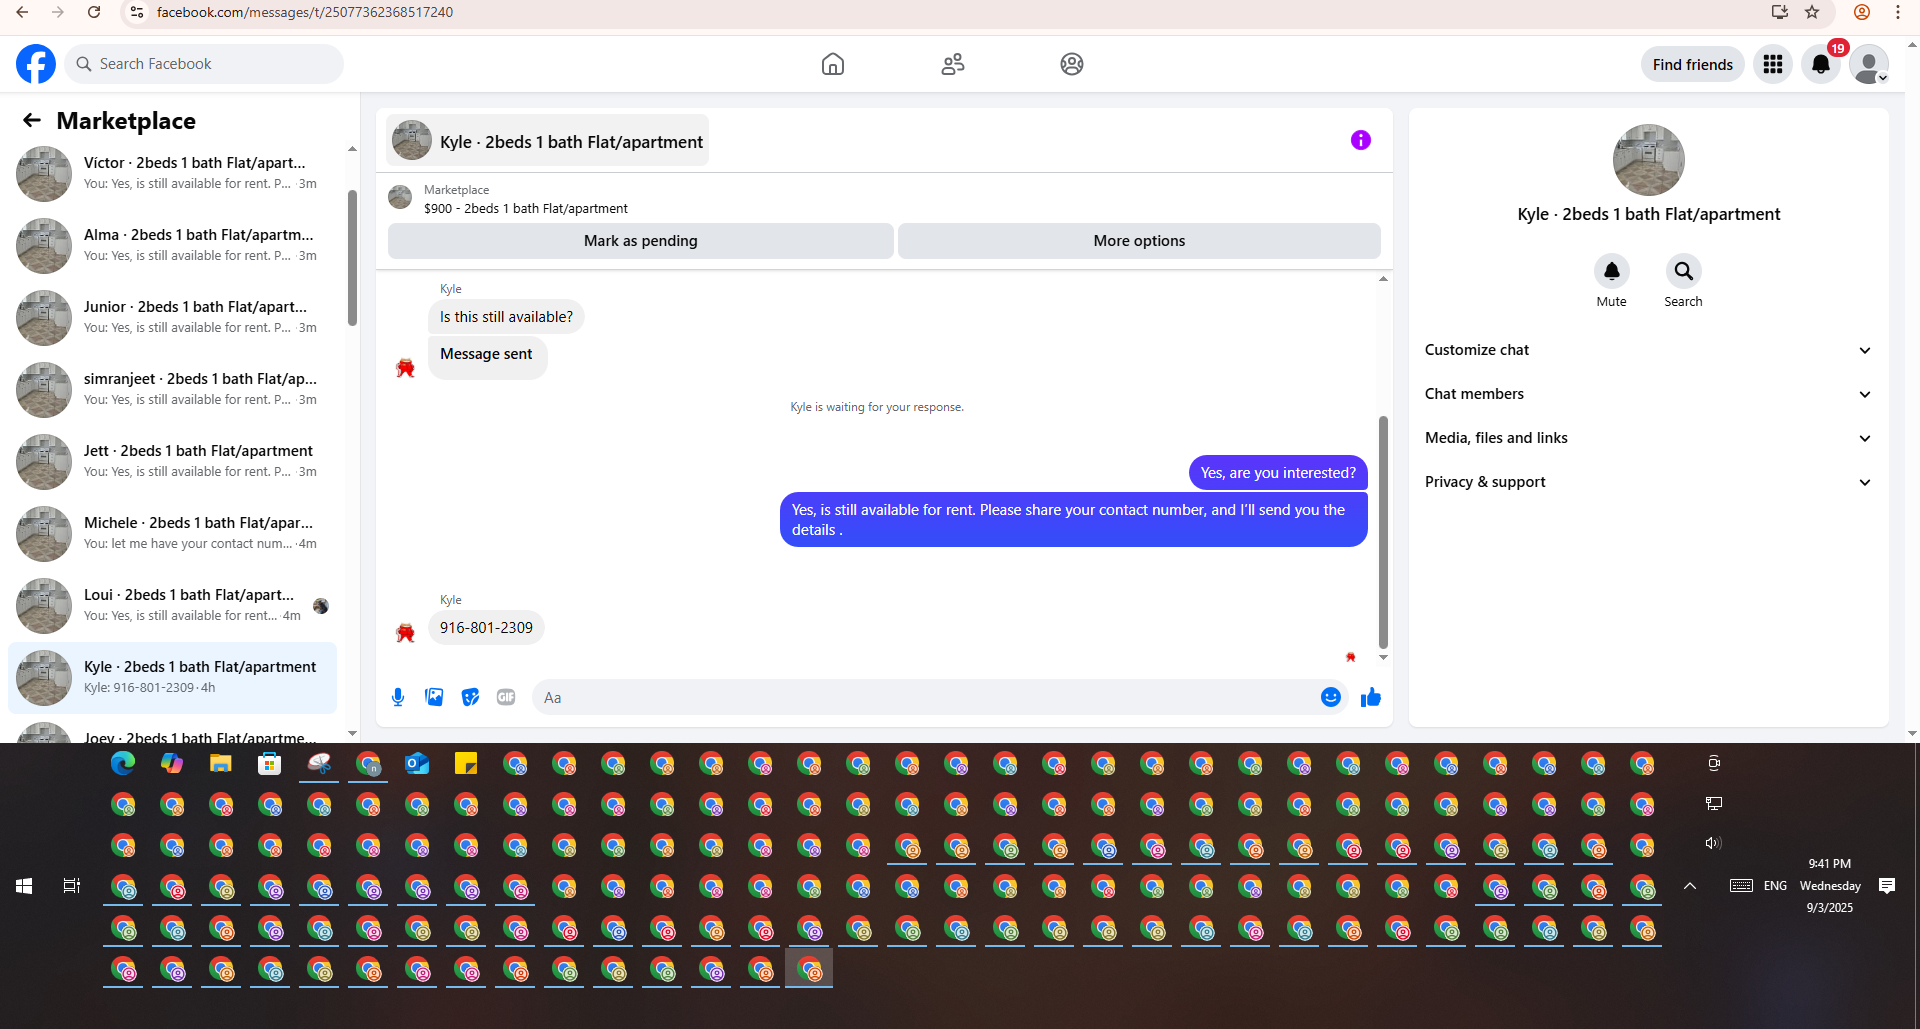The height and width of the screenshot is (1029, 1920).
Task: Open Jett's apartment conversation
Action: coord(172,461)
